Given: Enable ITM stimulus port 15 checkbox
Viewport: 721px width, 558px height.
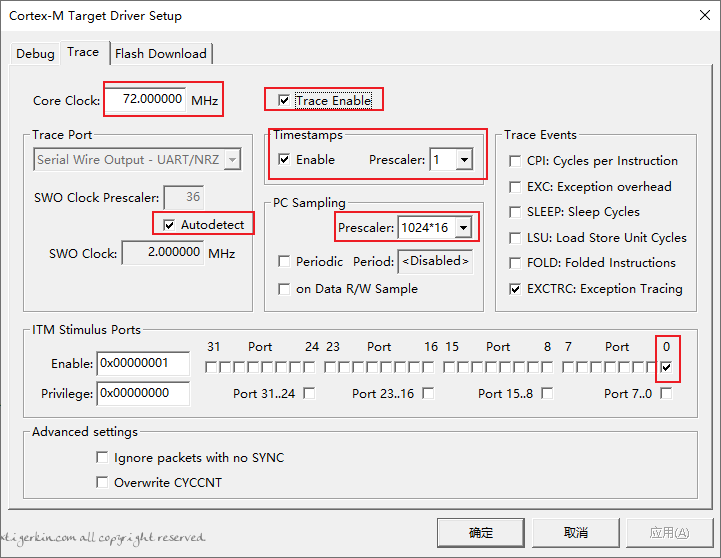Looking at the screenshot, I should (449, 367).
